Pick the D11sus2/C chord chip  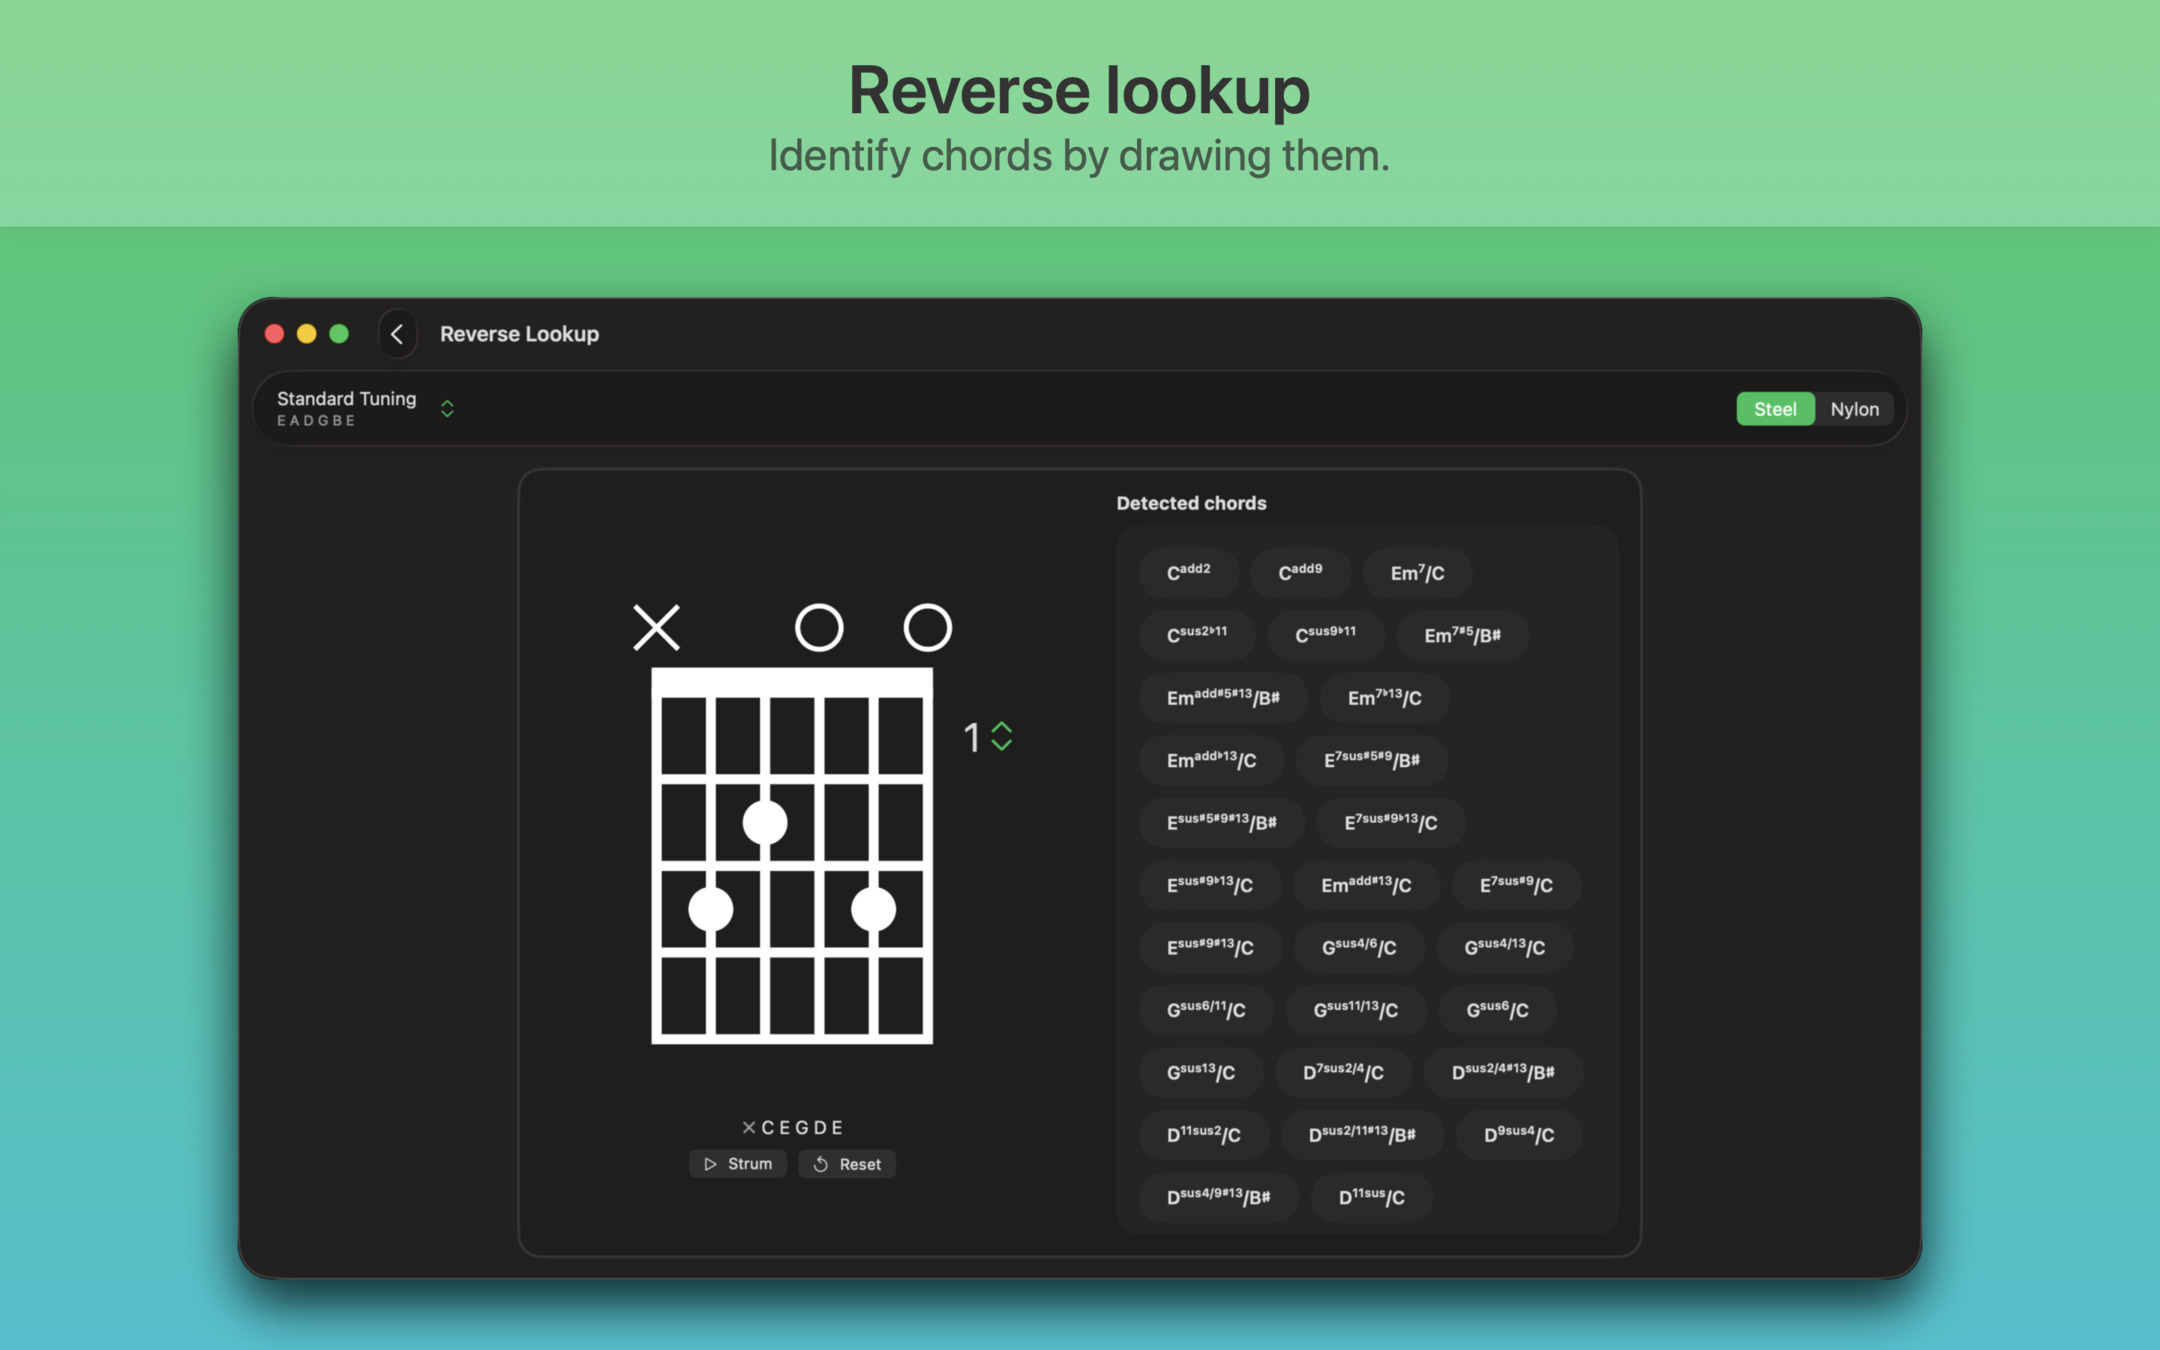click(x=1204, y=1134)
